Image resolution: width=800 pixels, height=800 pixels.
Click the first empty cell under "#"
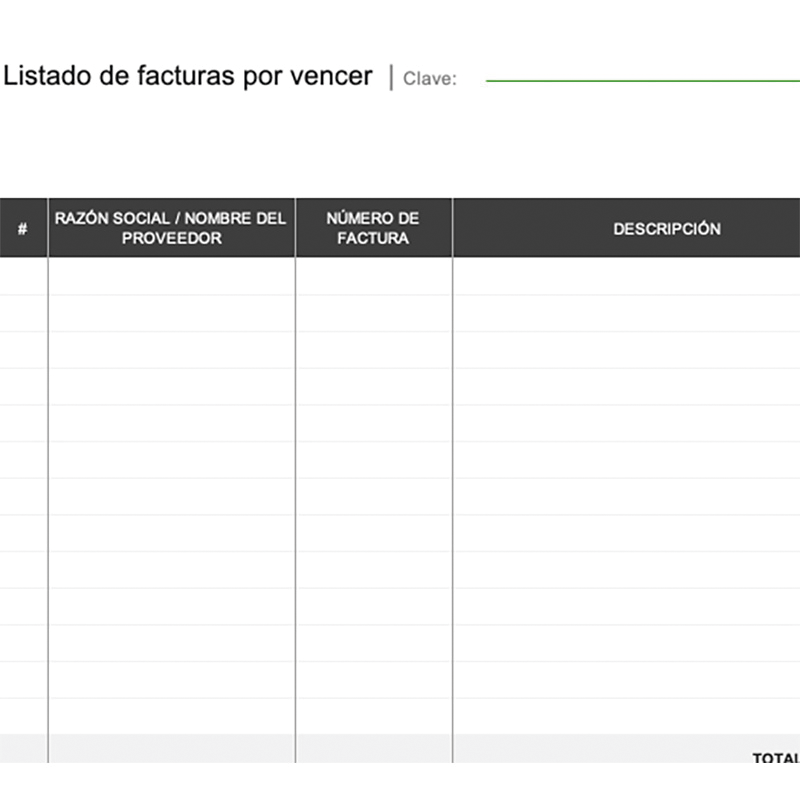click(22, 276)
